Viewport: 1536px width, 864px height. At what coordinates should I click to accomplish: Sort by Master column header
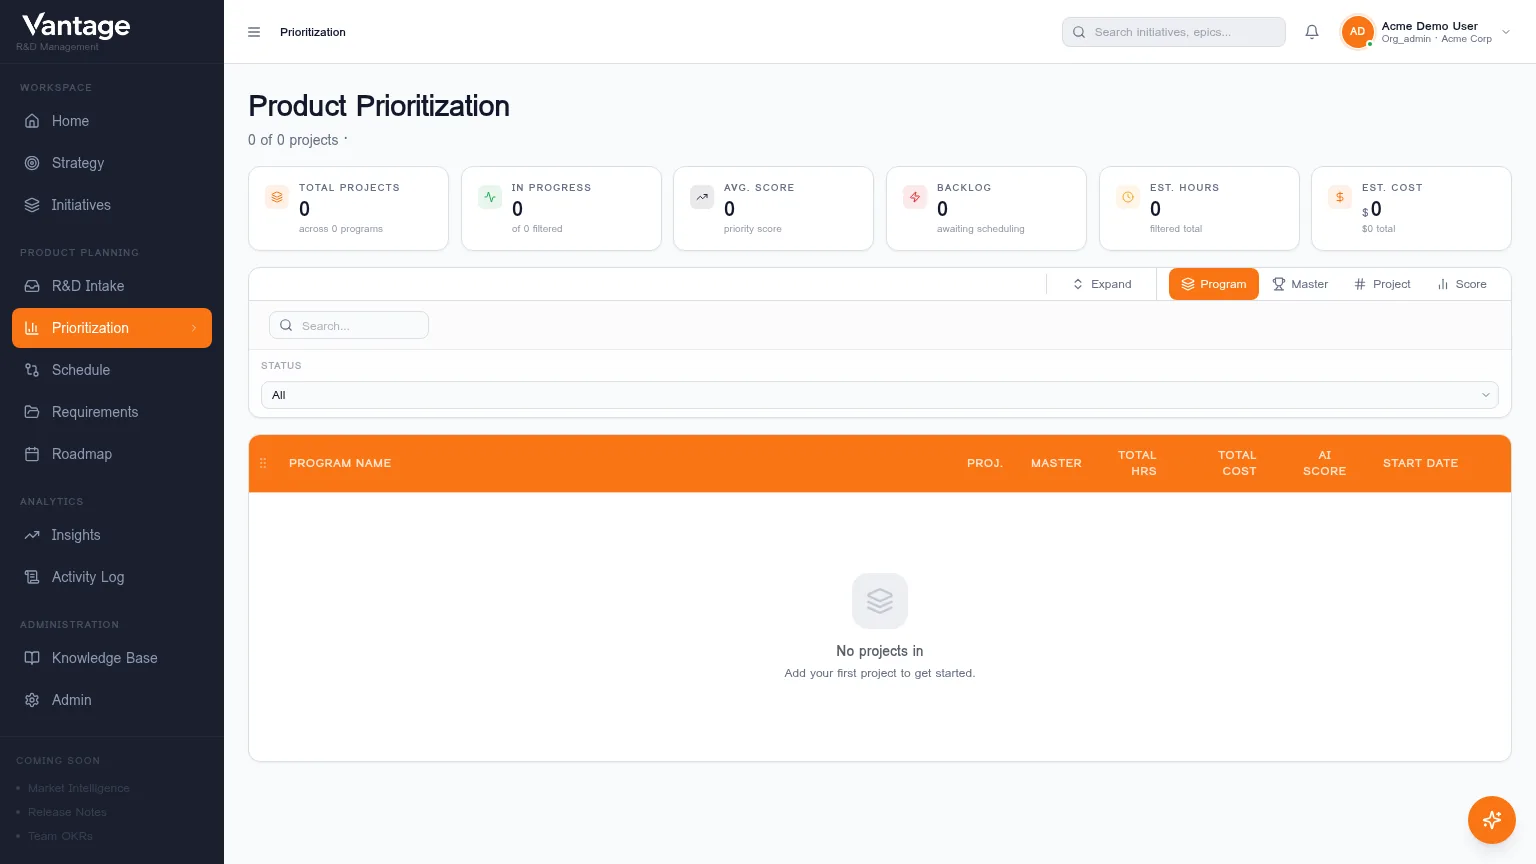1056,463
